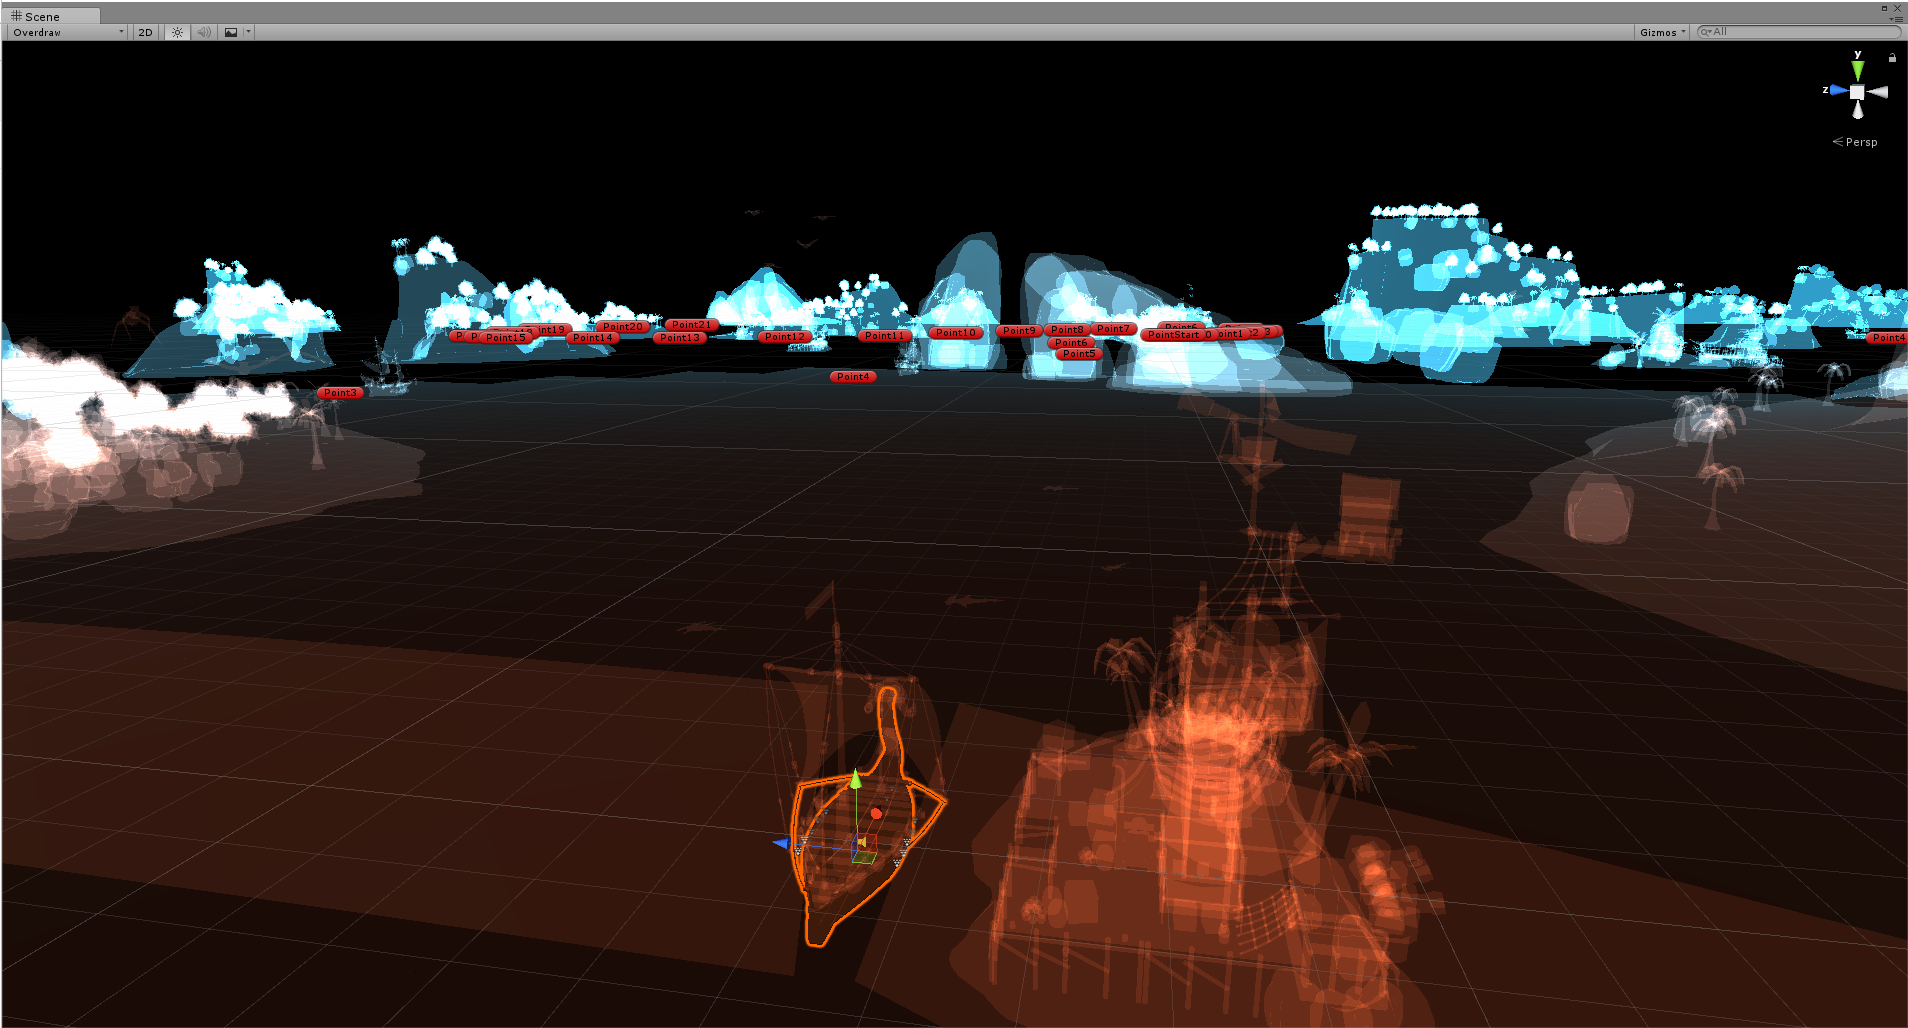The image size is (1908, 1028).
Task: Toggle the Persp projection label
Action: (x=1855, y=142)
